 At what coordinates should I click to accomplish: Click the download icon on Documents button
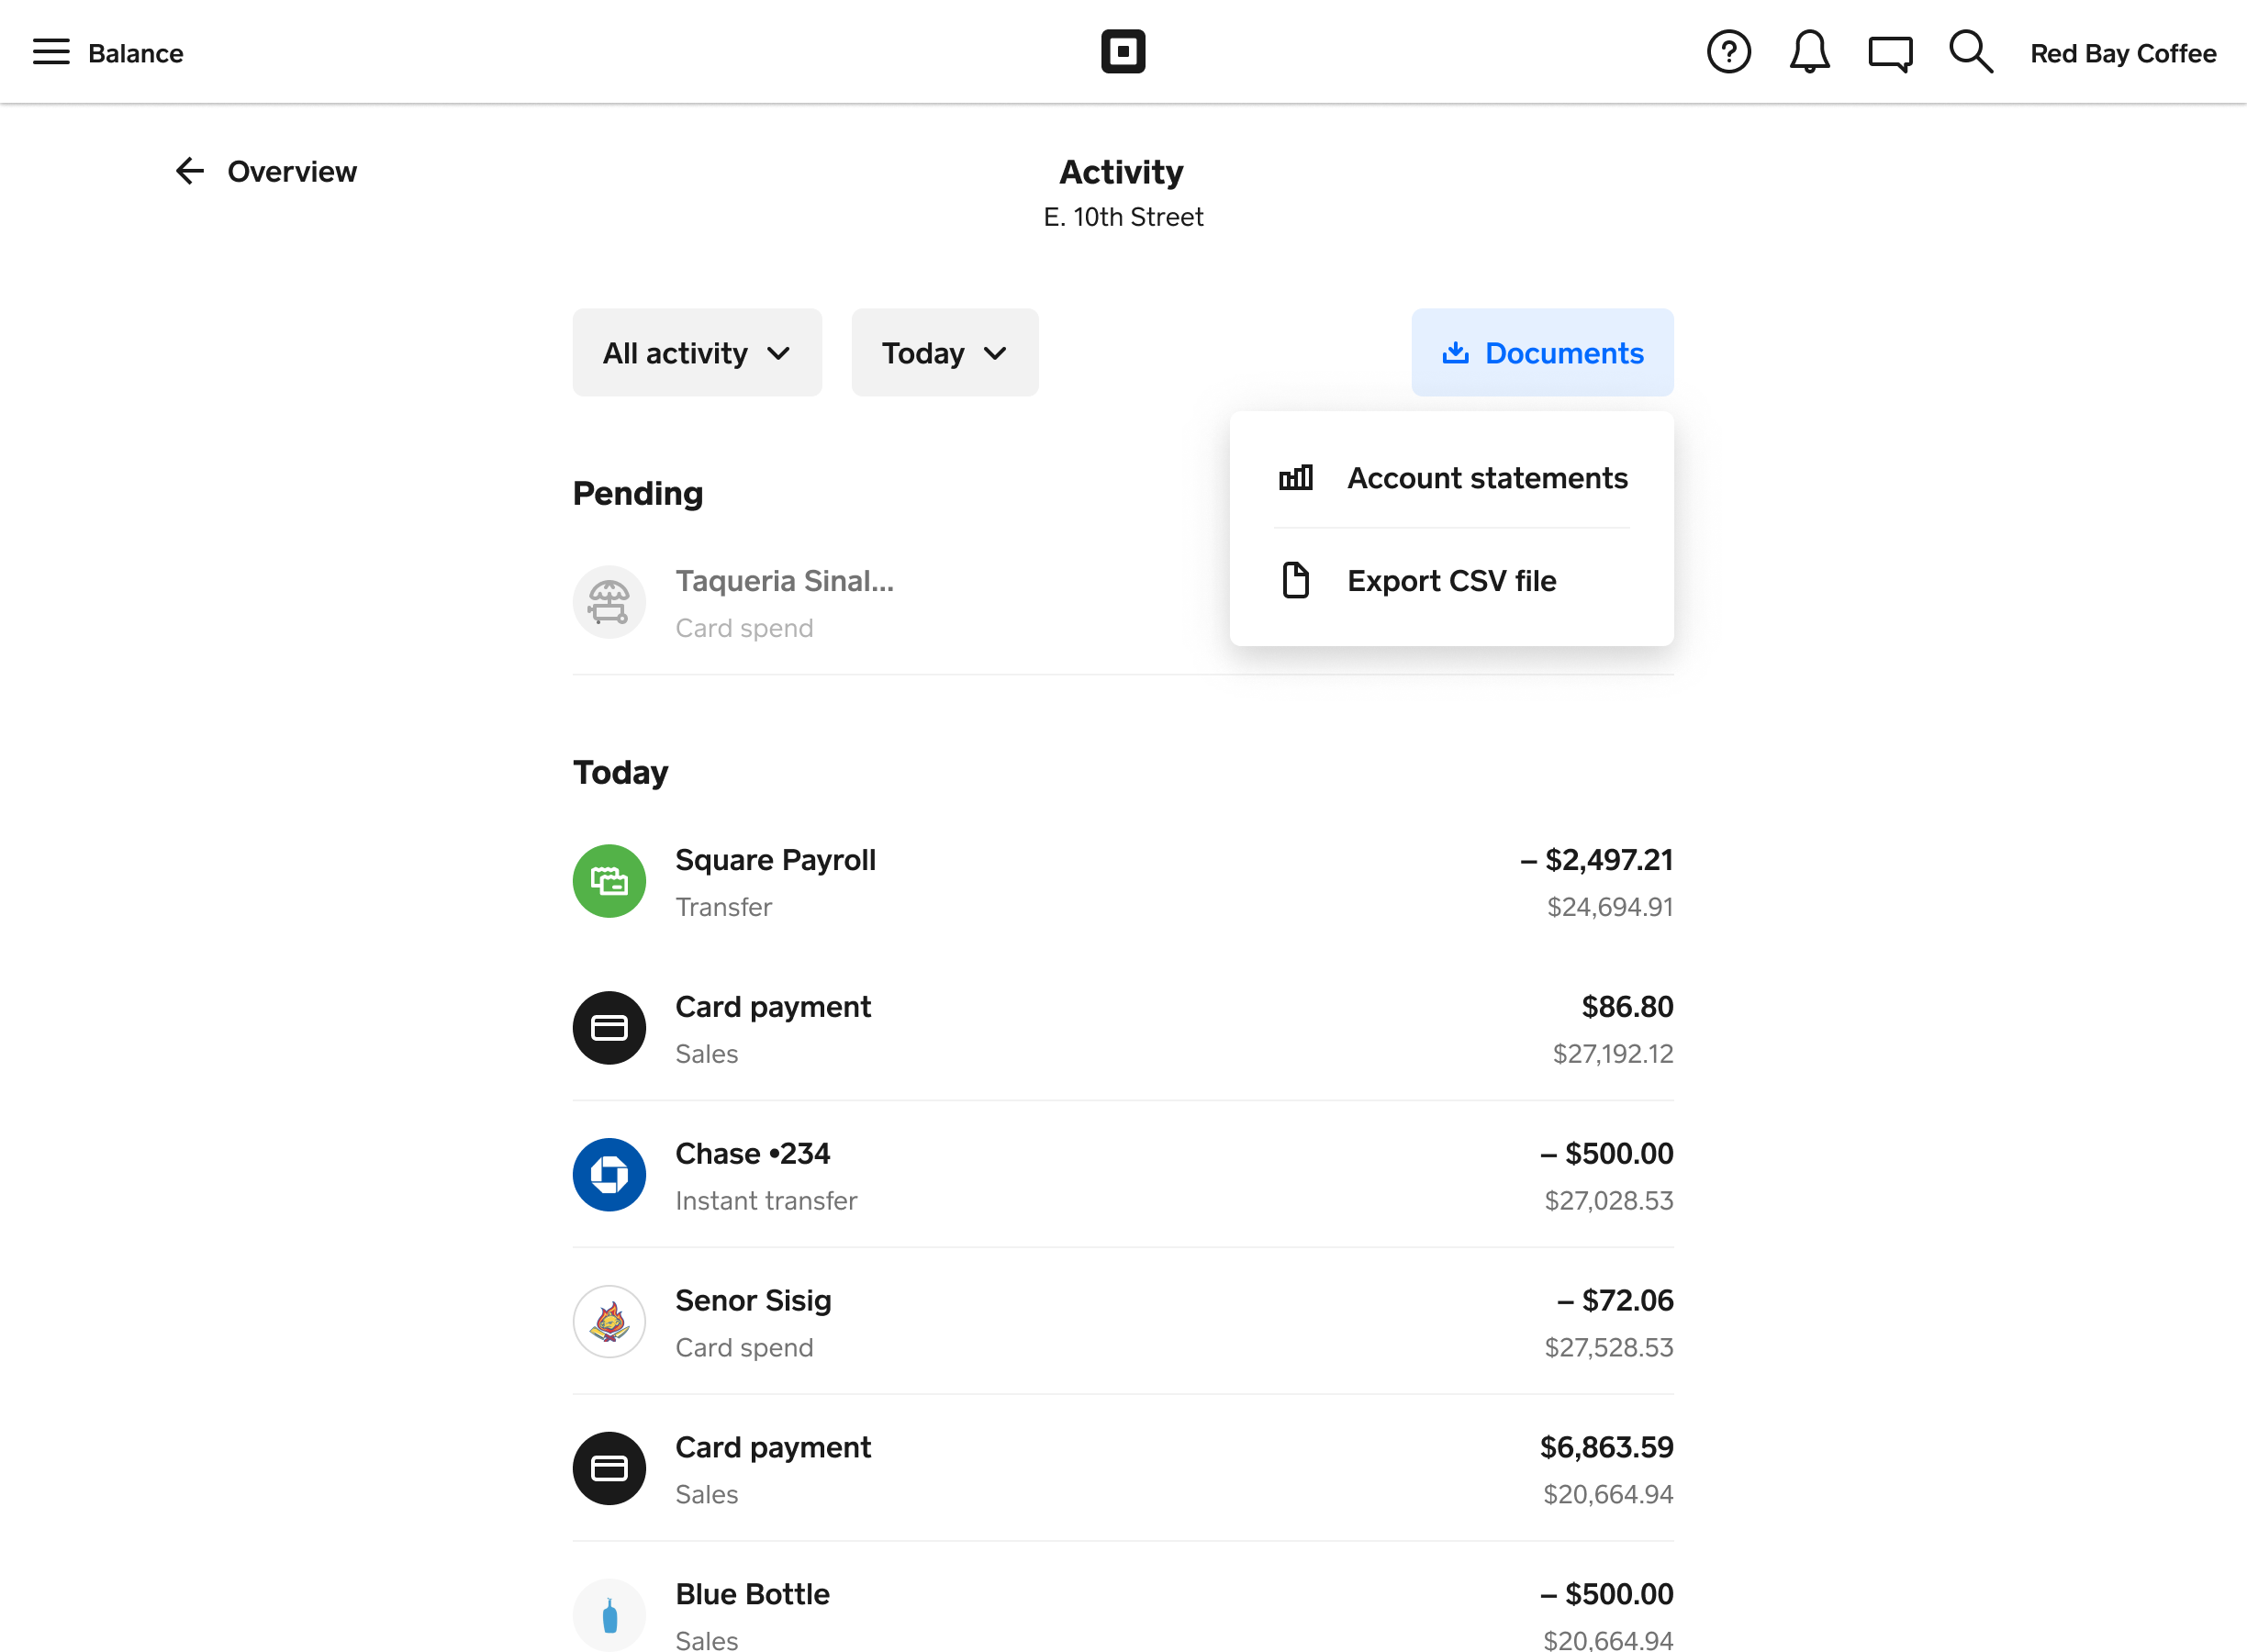1455,353
